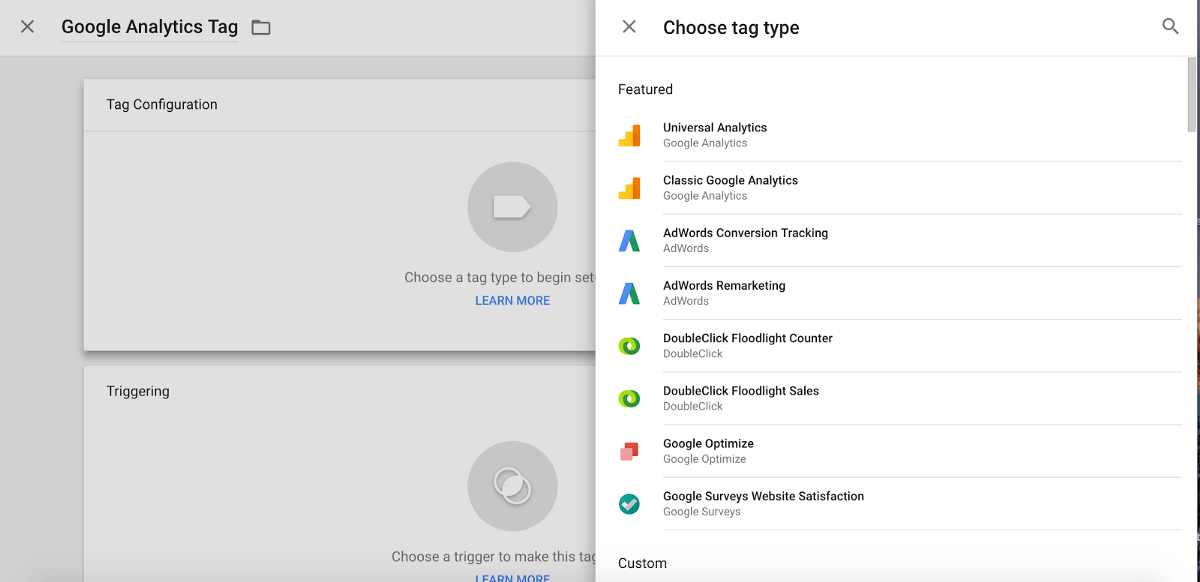Click the tag placeholder in Tag Configuration
This screenshot has height=582, width=1200.
click(512, 207)
